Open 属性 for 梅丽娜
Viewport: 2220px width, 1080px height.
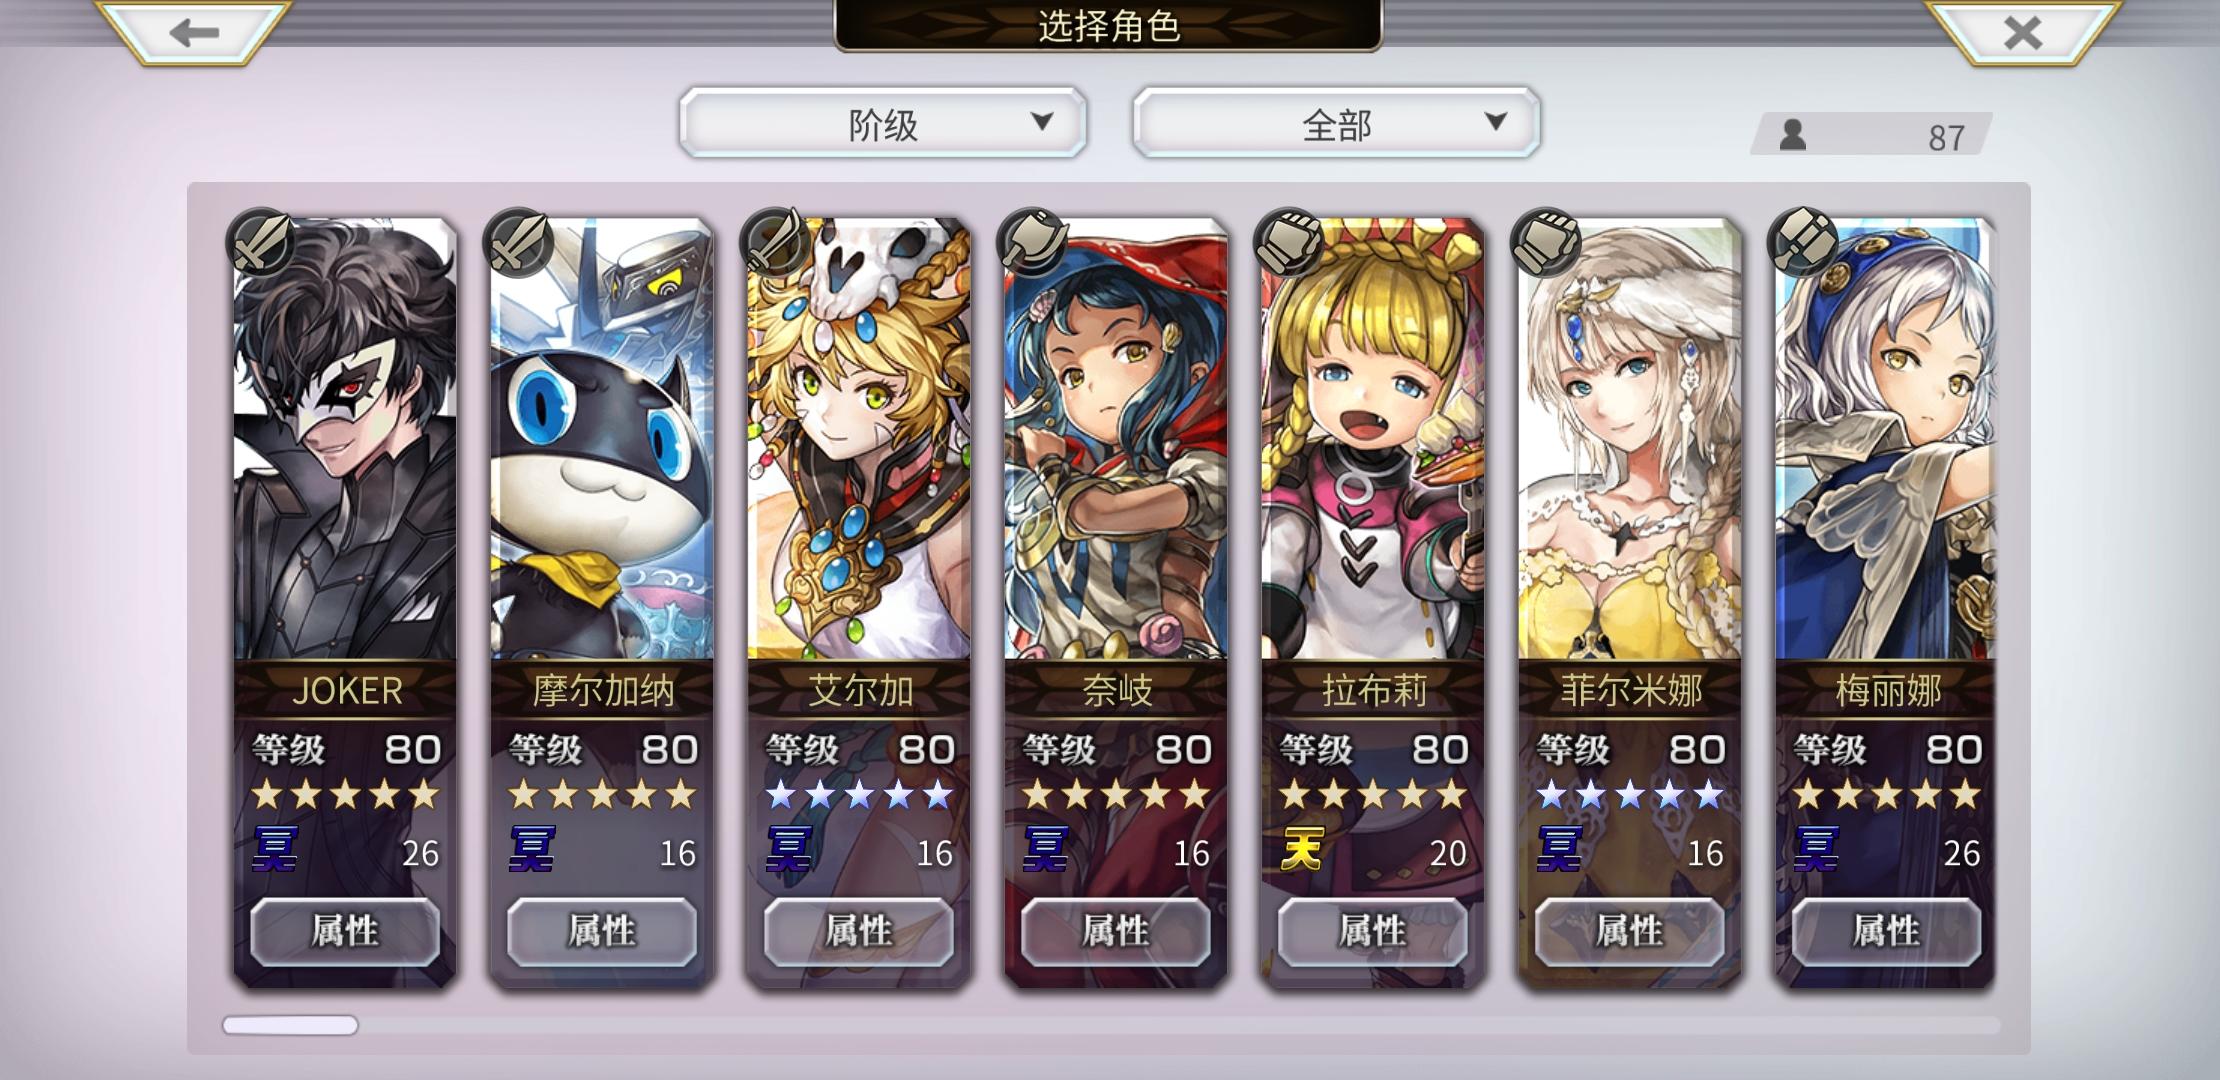[x=1886, y=932]
